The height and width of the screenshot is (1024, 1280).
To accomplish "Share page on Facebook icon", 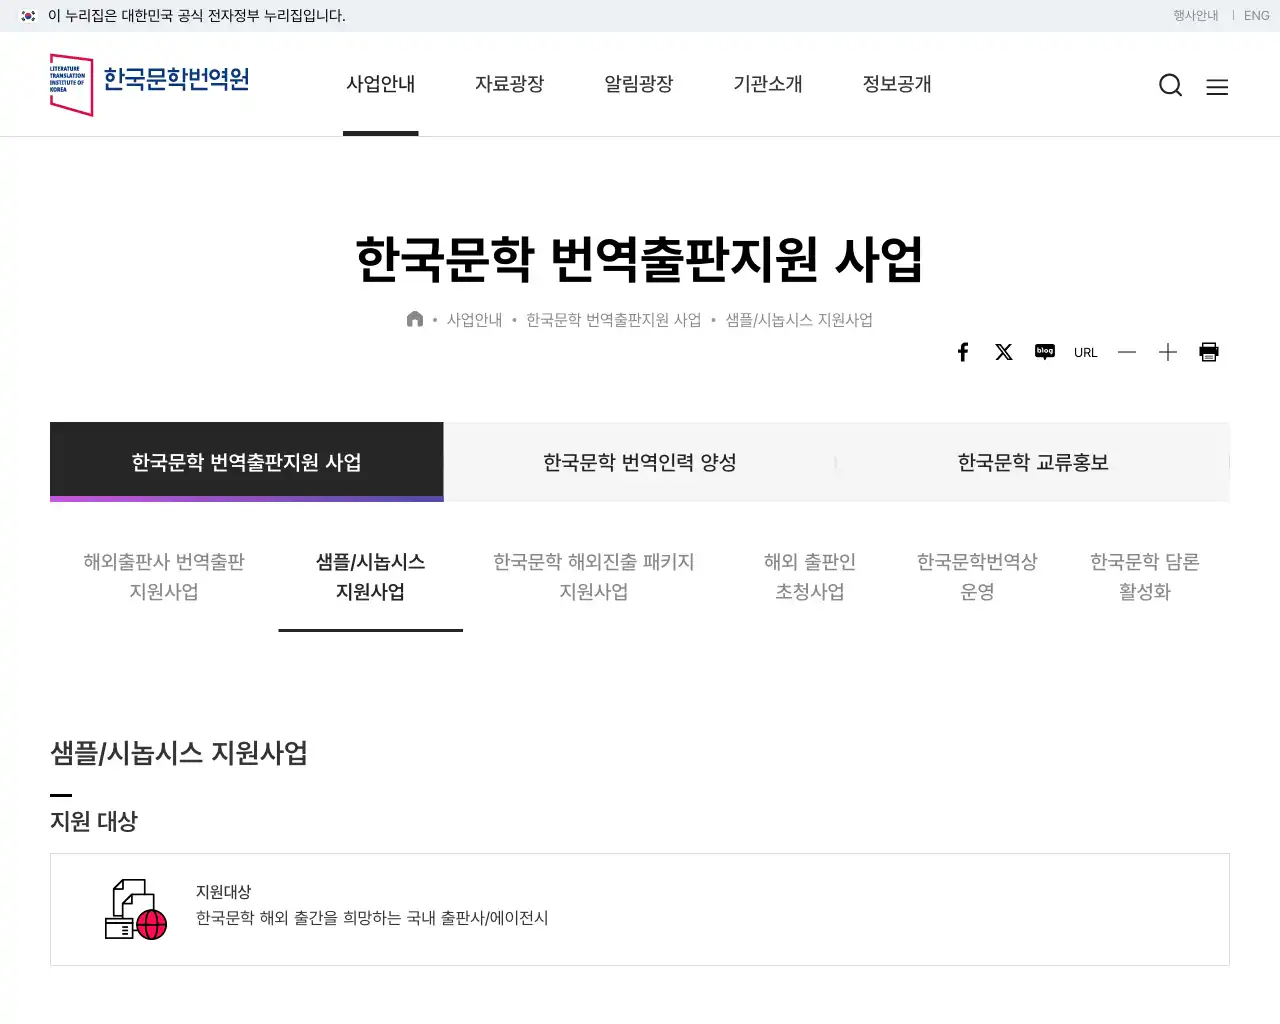I will click(x=963, y=352).
